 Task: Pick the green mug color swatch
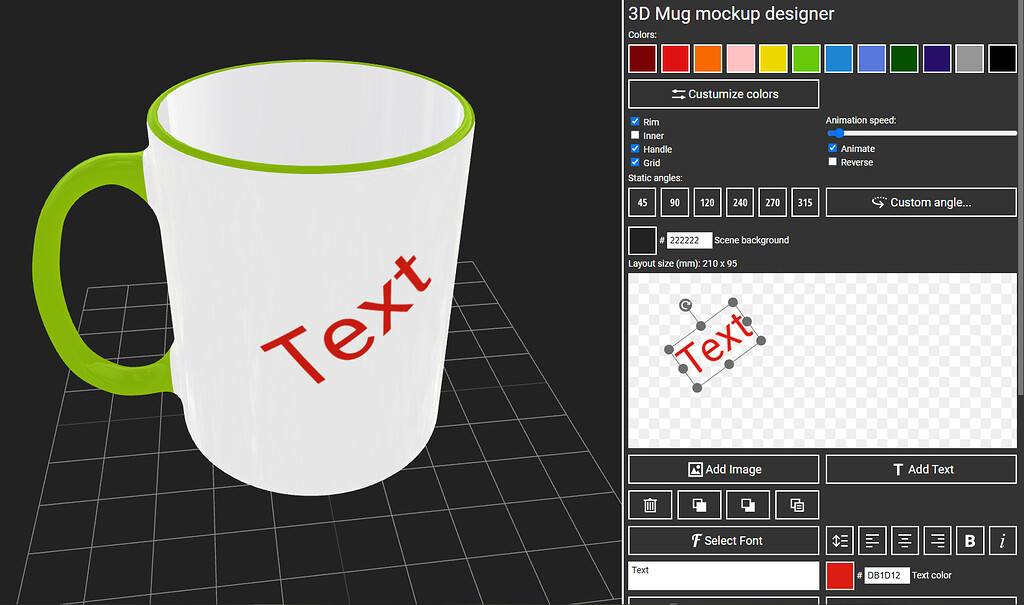click(806, 58)
